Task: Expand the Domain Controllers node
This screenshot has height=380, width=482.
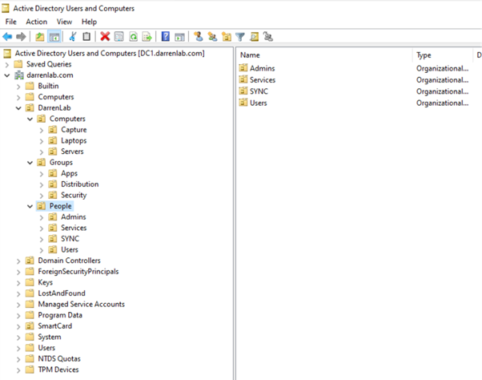Action: tap(18, 261)
